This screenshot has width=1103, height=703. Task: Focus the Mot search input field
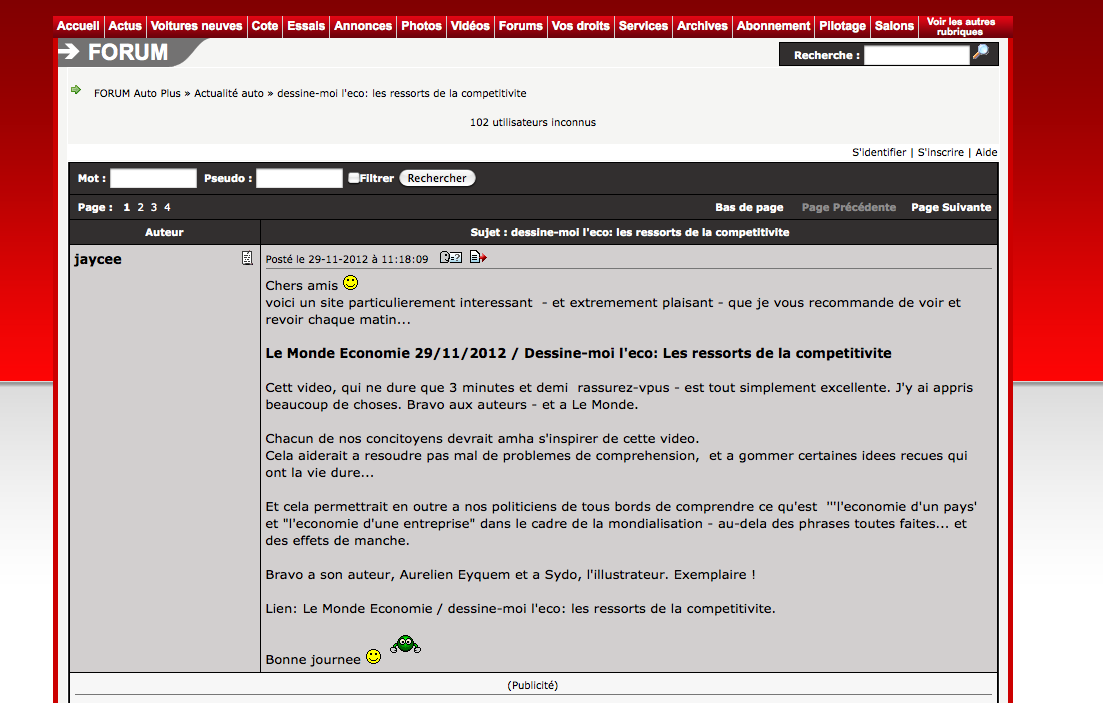click(153, 178)
